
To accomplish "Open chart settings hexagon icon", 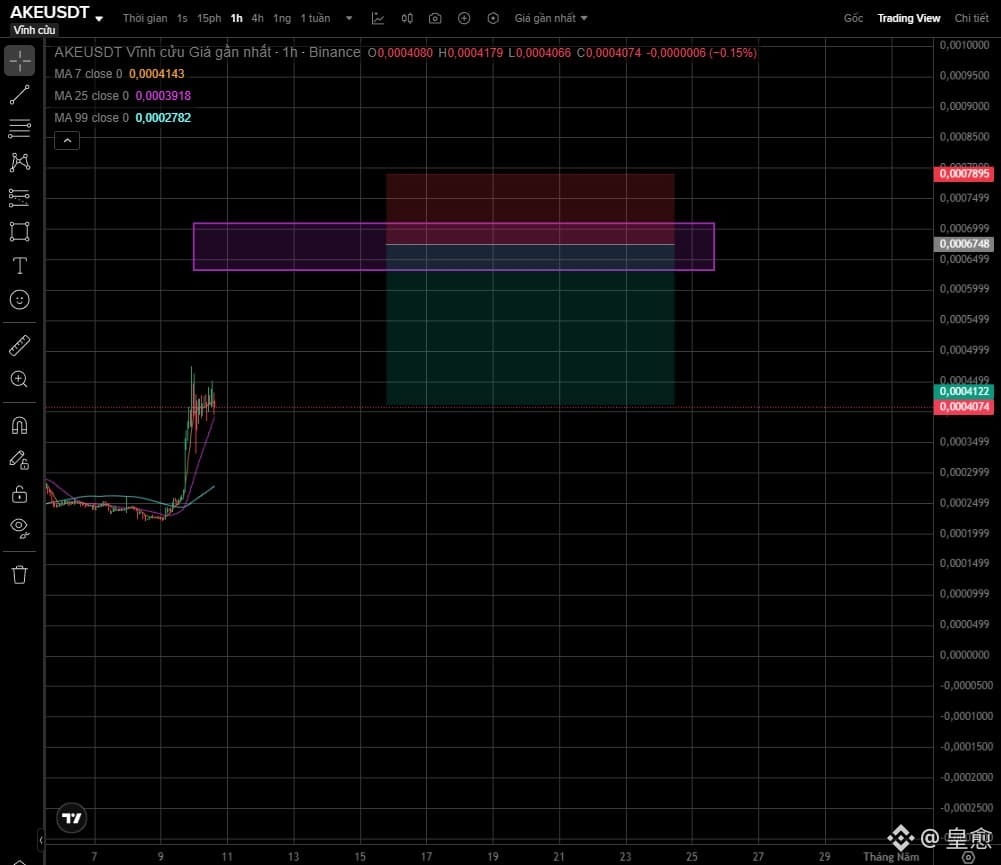I will tap(493, 19).
